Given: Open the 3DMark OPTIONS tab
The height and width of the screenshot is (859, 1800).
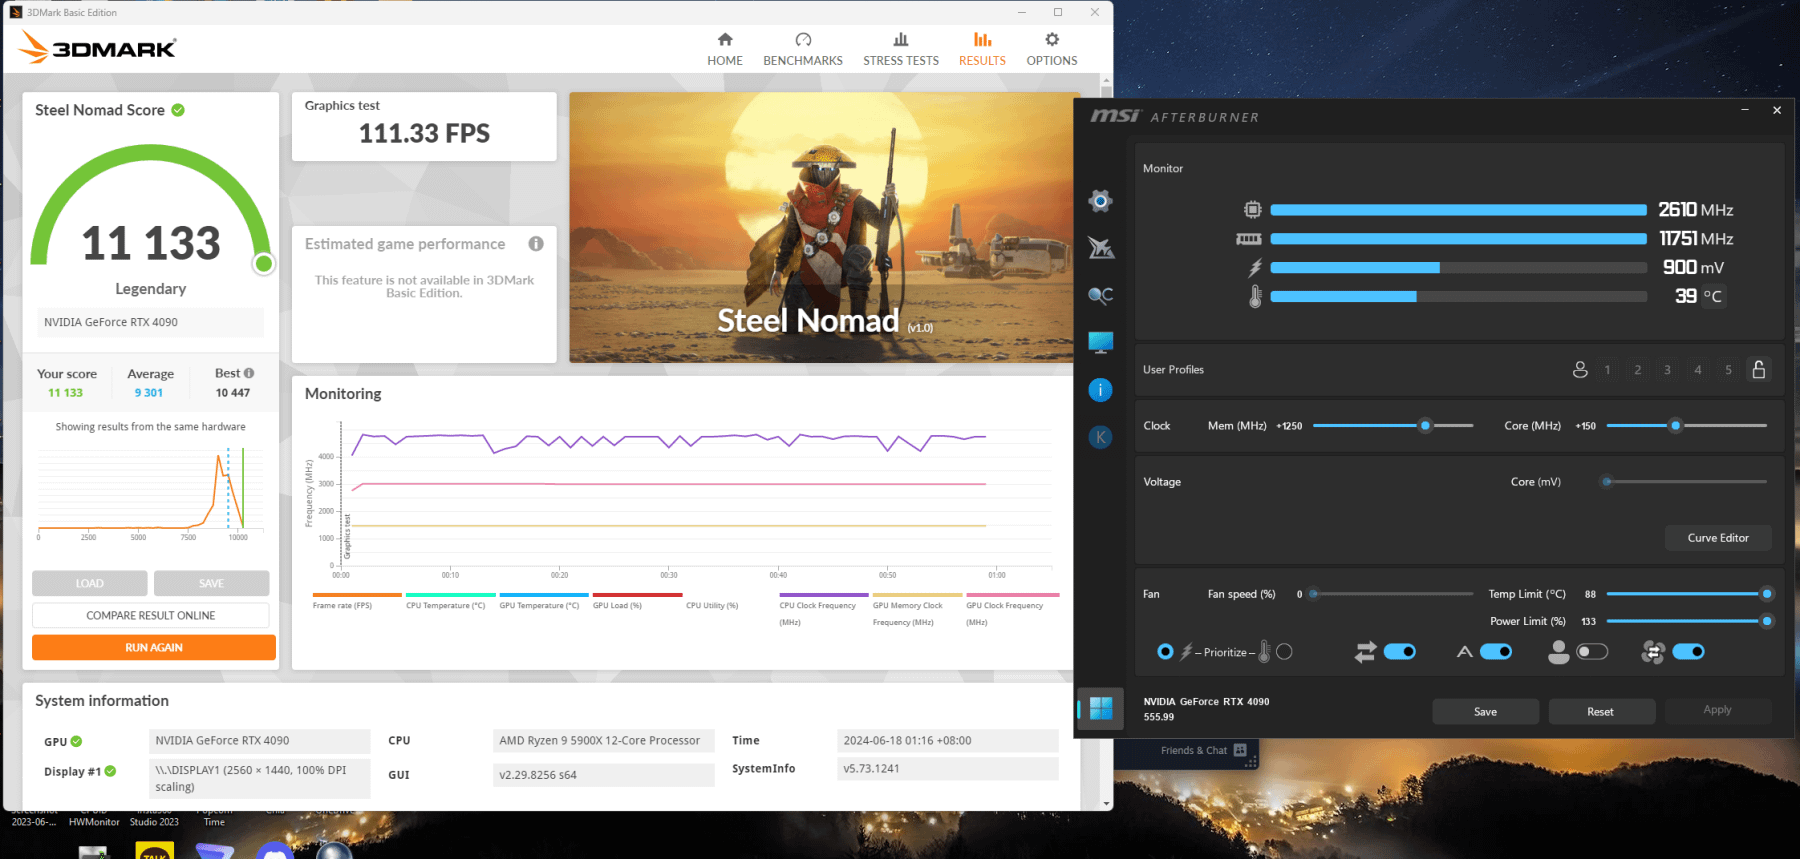Looking at the screenshot, I should (x=1052, y=48).
